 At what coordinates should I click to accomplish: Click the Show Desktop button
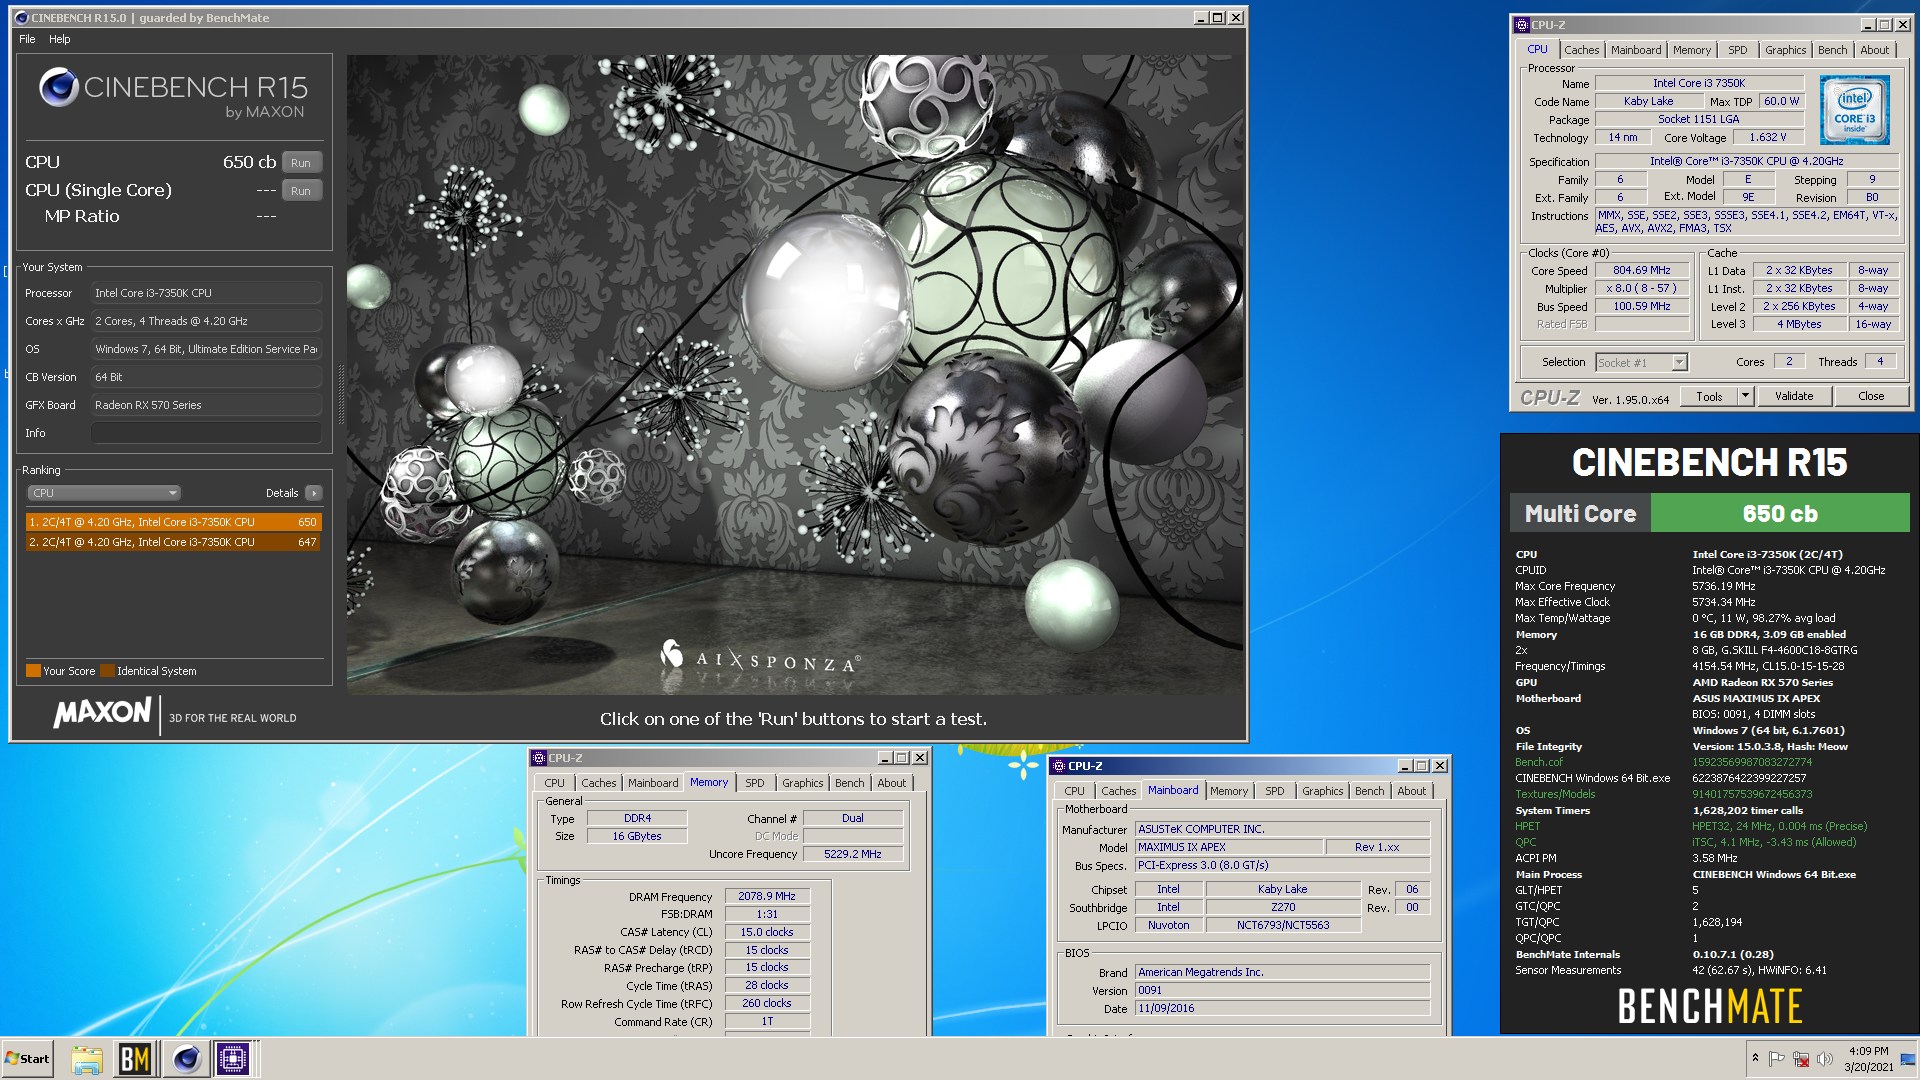pyautogui.click(x=1908, y=1059)
